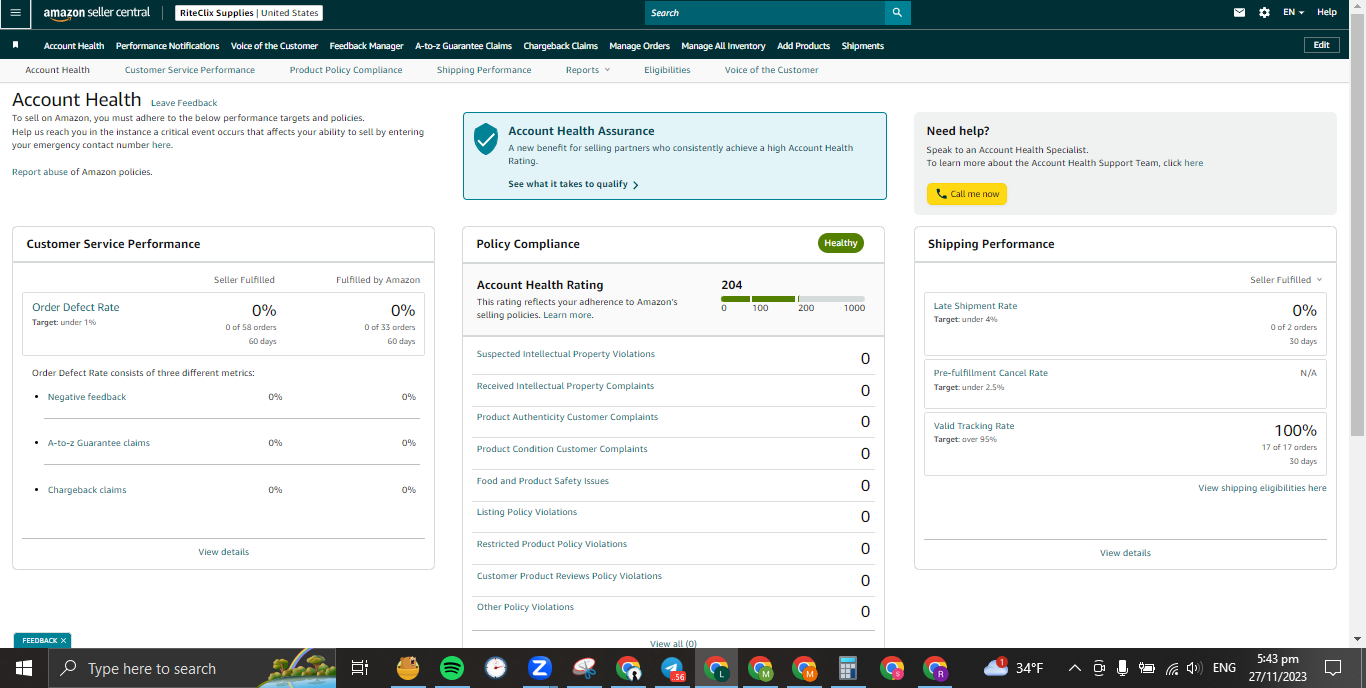Open Zalo app from the taskbar
1366x688 pixels.
pyautogui.click(x=540, y=668)
